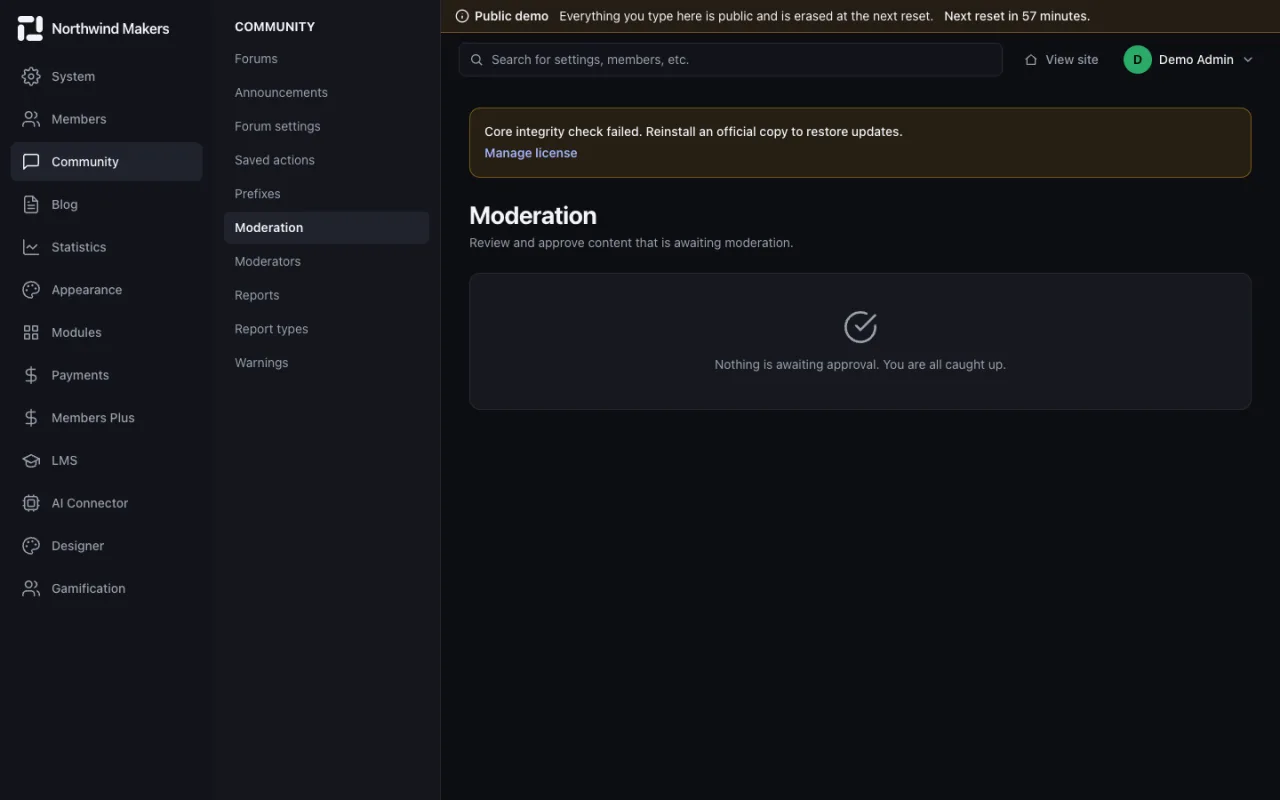Open System via its gear icon

[x=31, y=76]
